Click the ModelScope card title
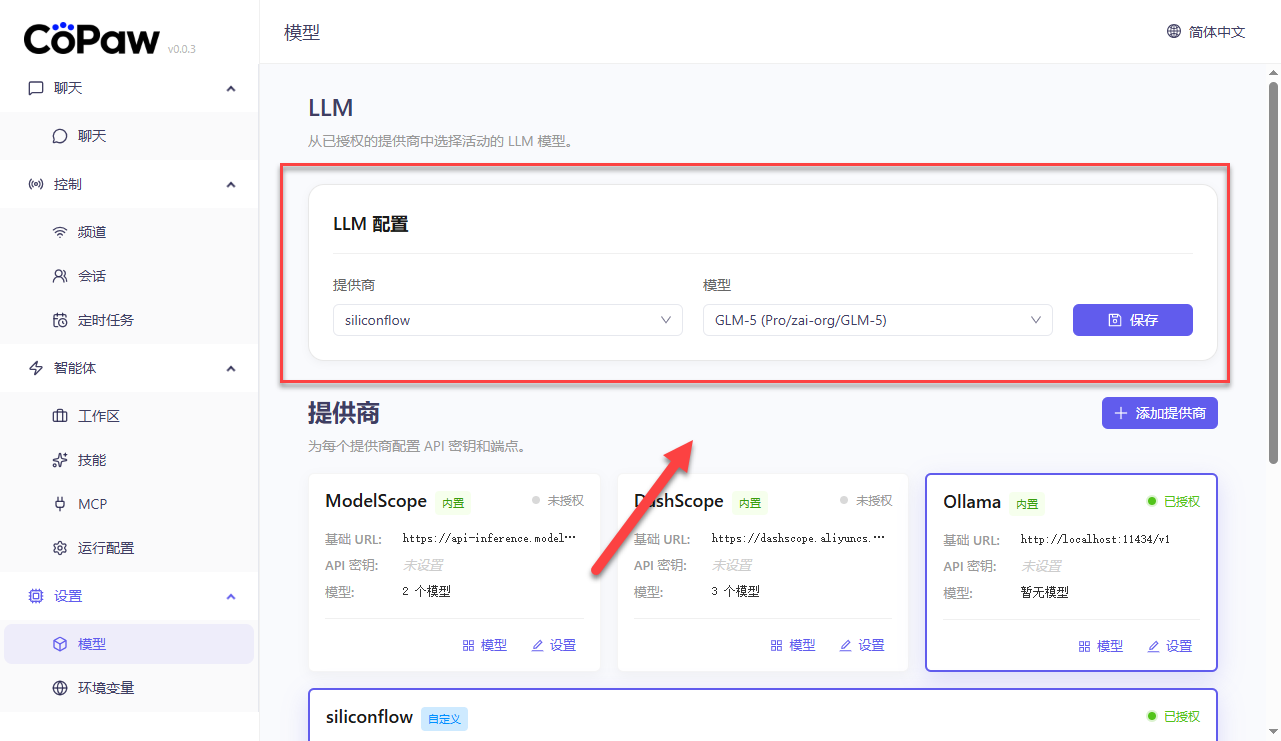This screenshot has width=1281, height=741. (x=376, y=501)
